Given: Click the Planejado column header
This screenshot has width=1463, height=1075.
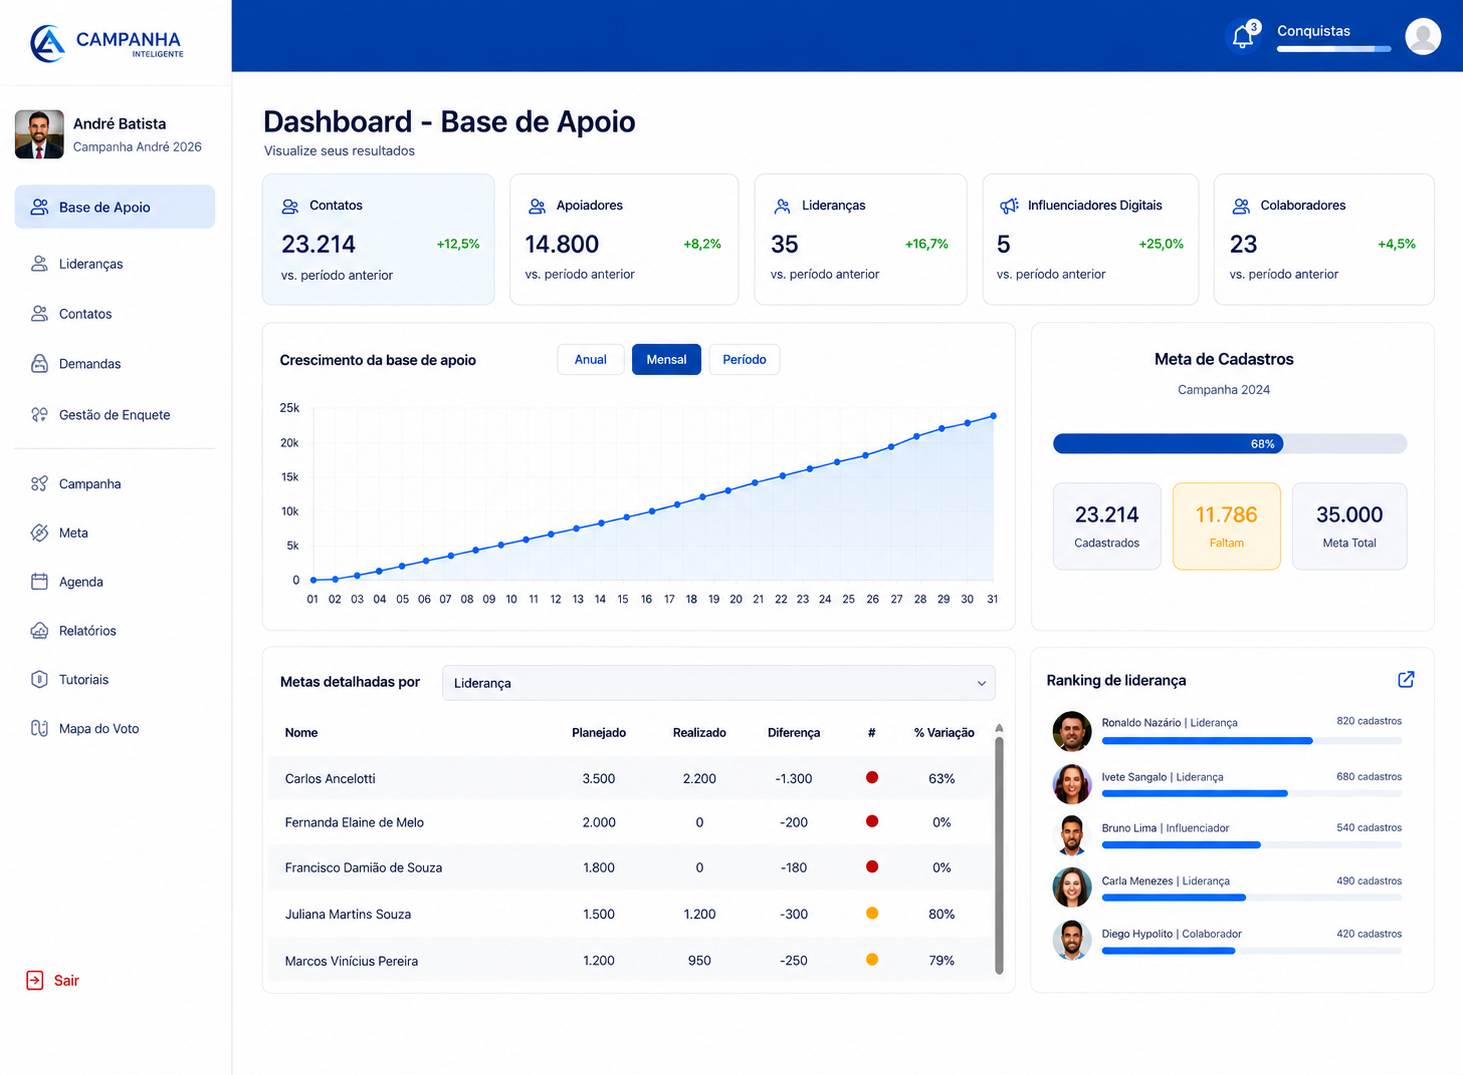Looking at the screenshot, I should tap(599, 732).
